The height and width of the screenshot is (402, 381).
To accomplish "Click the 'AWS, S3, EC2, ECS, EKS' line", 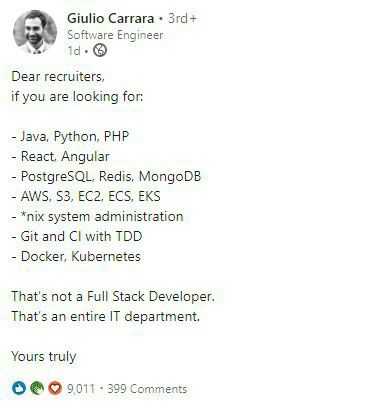I will (x=86, y=196).
